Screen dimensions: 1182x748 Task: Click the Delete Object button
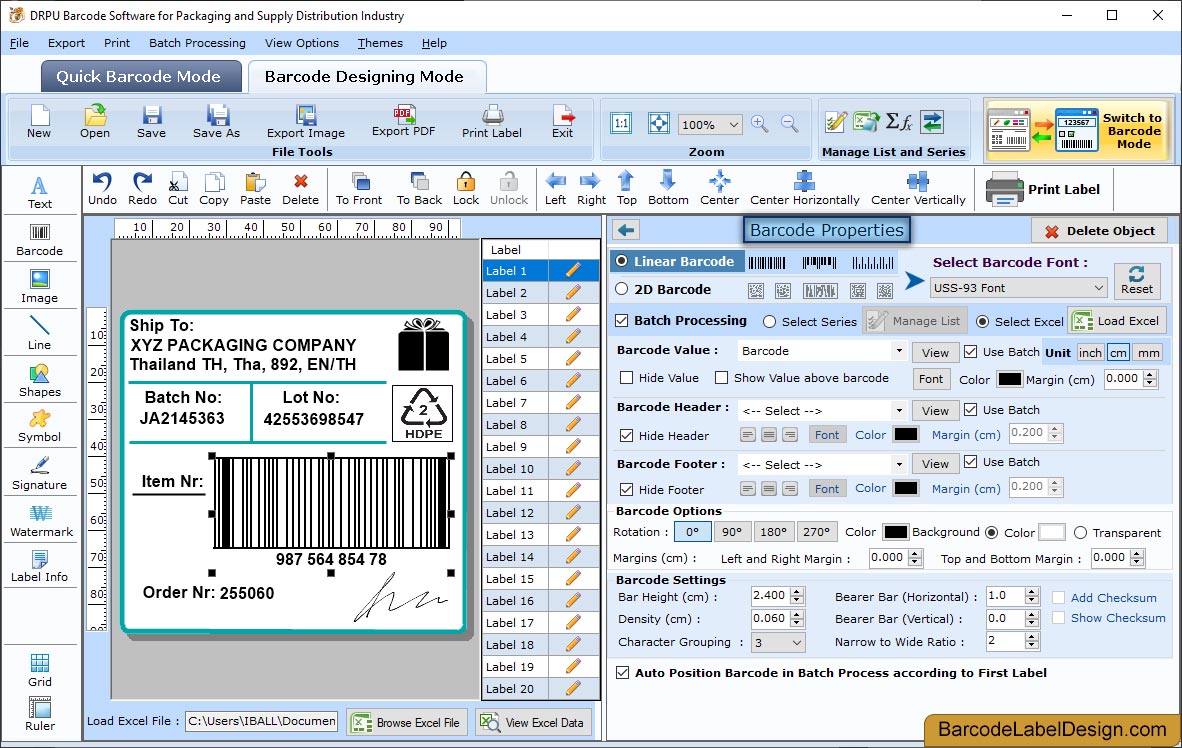click(1099, 231)
